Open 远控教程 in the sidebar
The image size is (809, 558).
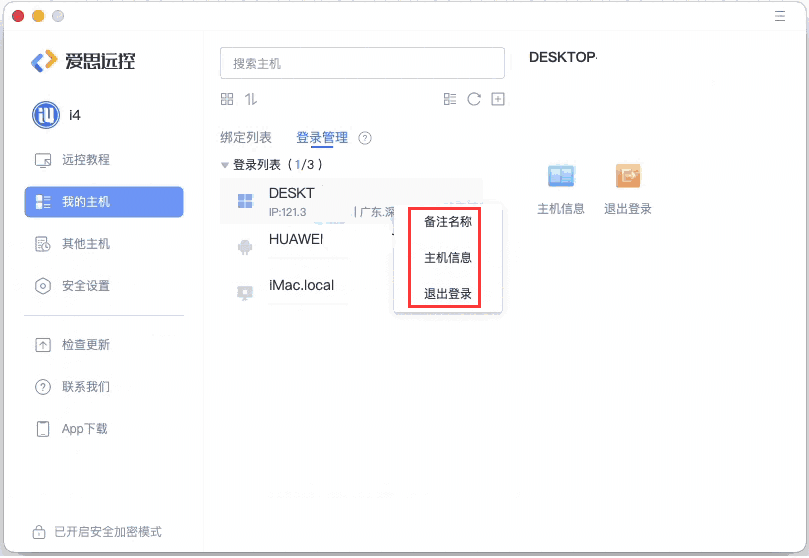pos(86,160)
